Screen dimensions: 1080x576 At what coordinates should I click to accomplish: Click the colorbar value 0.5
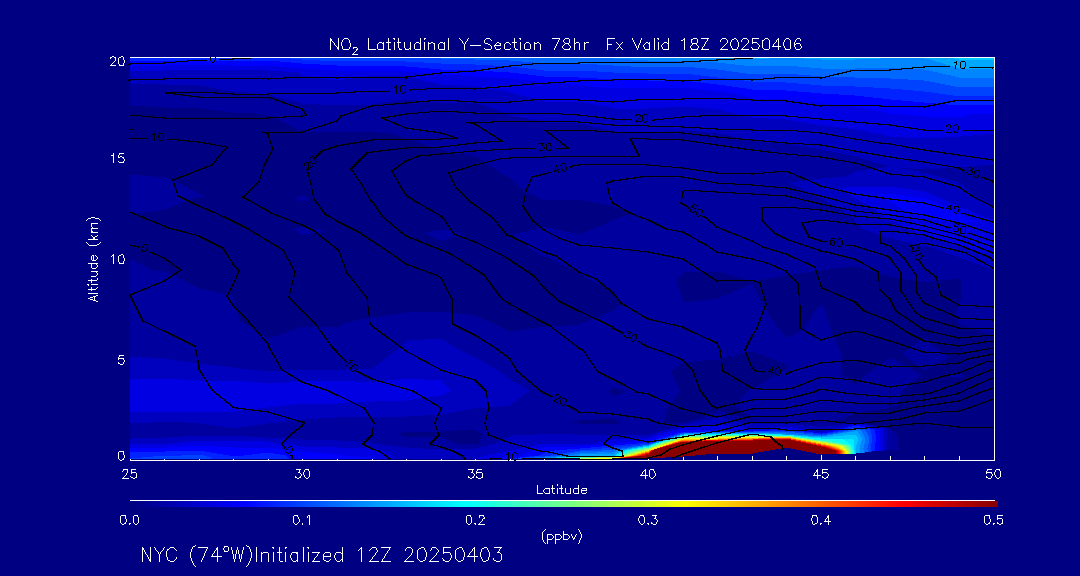[993, 520]
